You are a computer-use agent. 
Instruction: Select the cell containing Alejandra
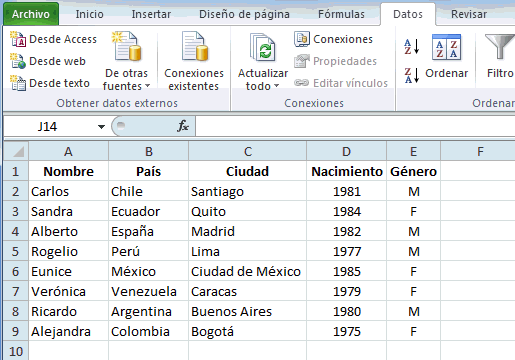click(x=68, y=331)
